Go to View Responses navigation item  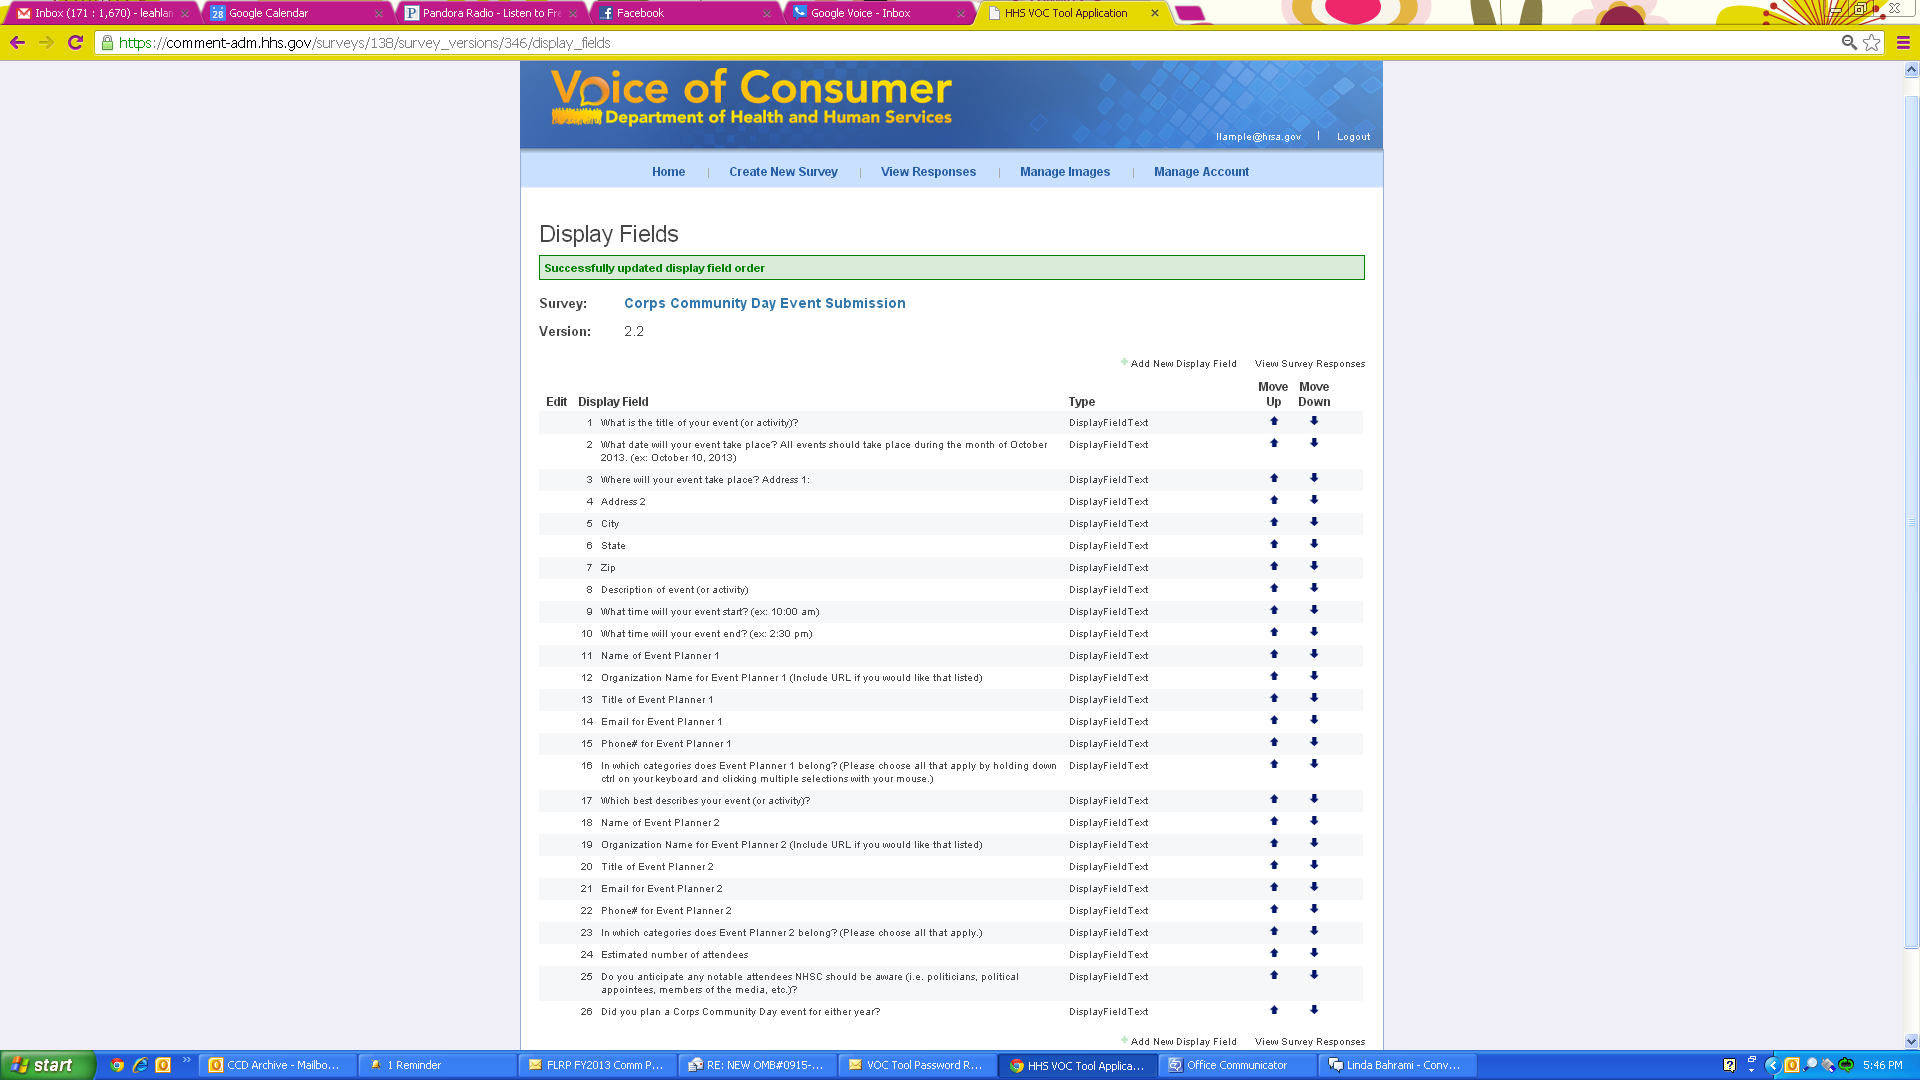pos(928,172)
